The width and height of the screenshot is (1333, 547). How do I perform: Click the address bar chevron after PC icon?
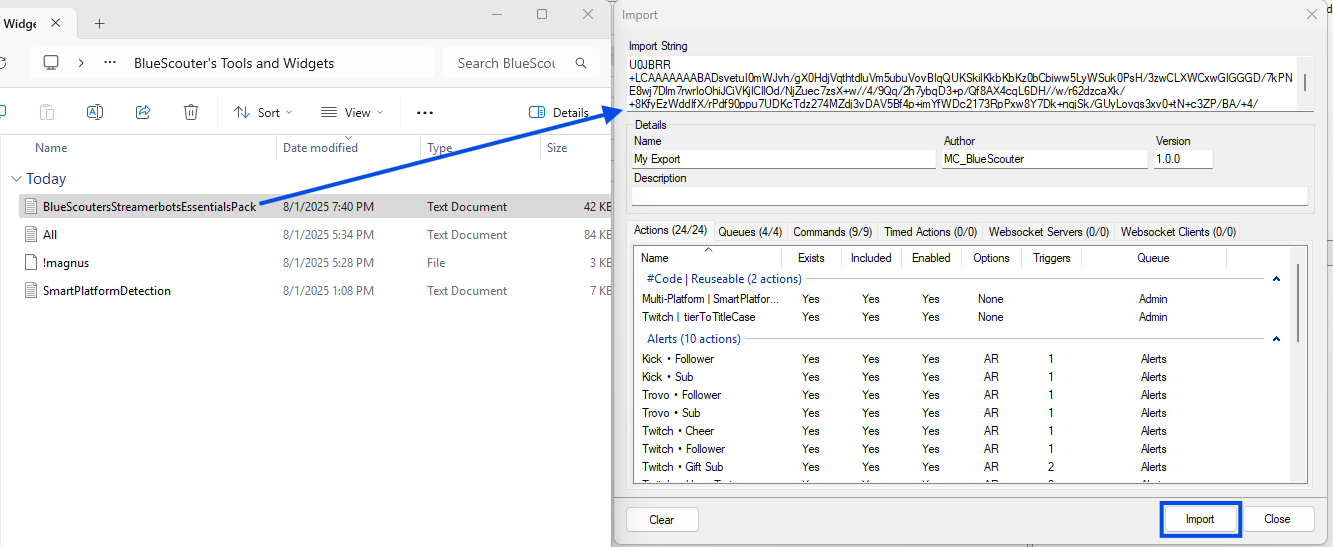point(81,63)
